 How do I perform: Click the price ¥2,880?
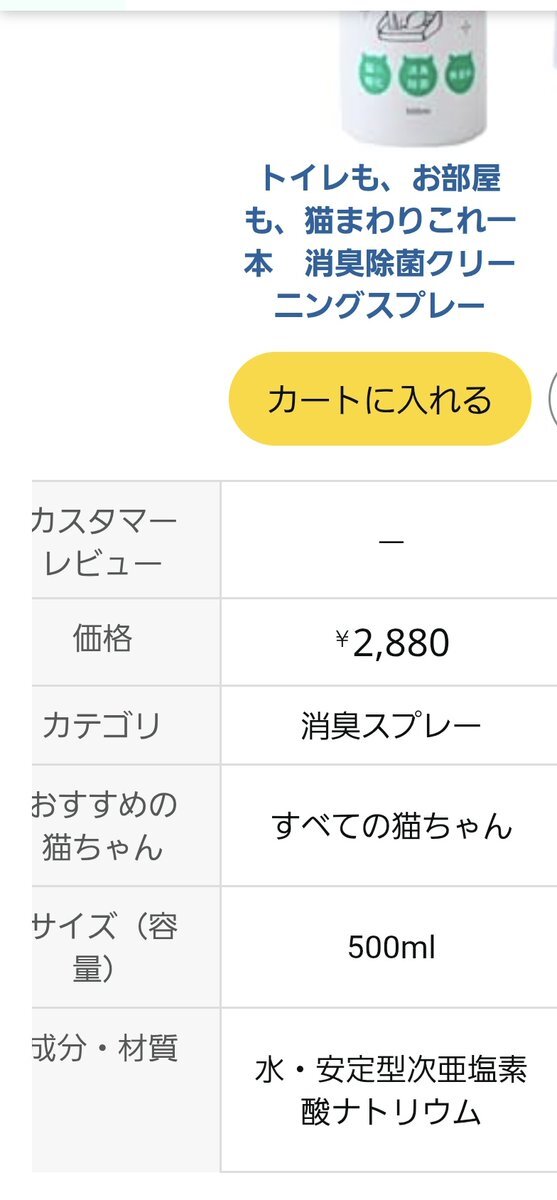click(392, 642)
